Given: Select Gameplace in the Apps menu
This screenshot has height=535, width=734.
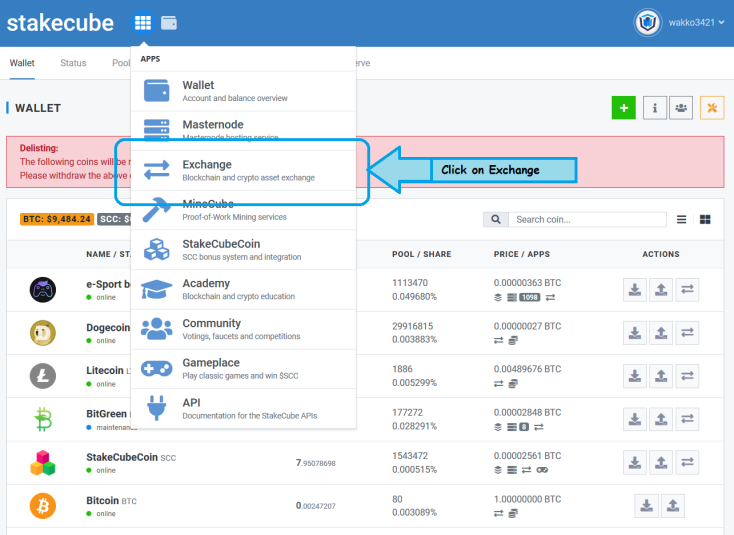Looking at the screenshot, I should [x=243, y=368].
